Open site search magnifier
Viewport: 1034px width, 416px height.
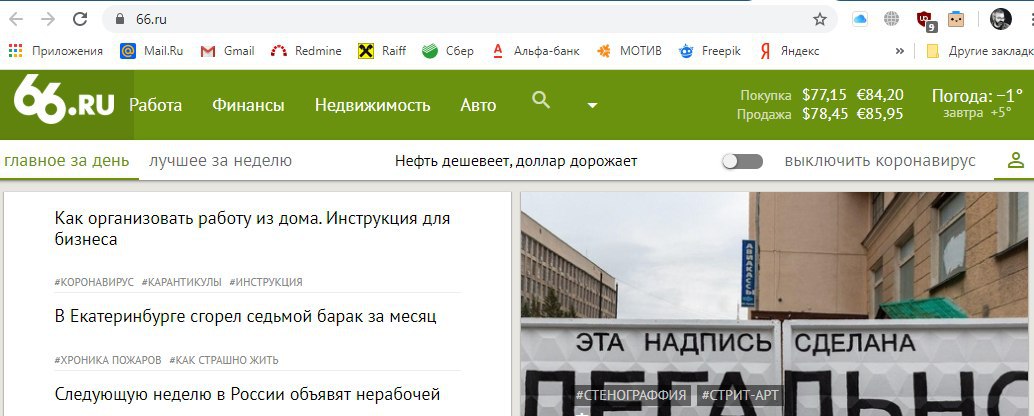click(x=541, y=100)
